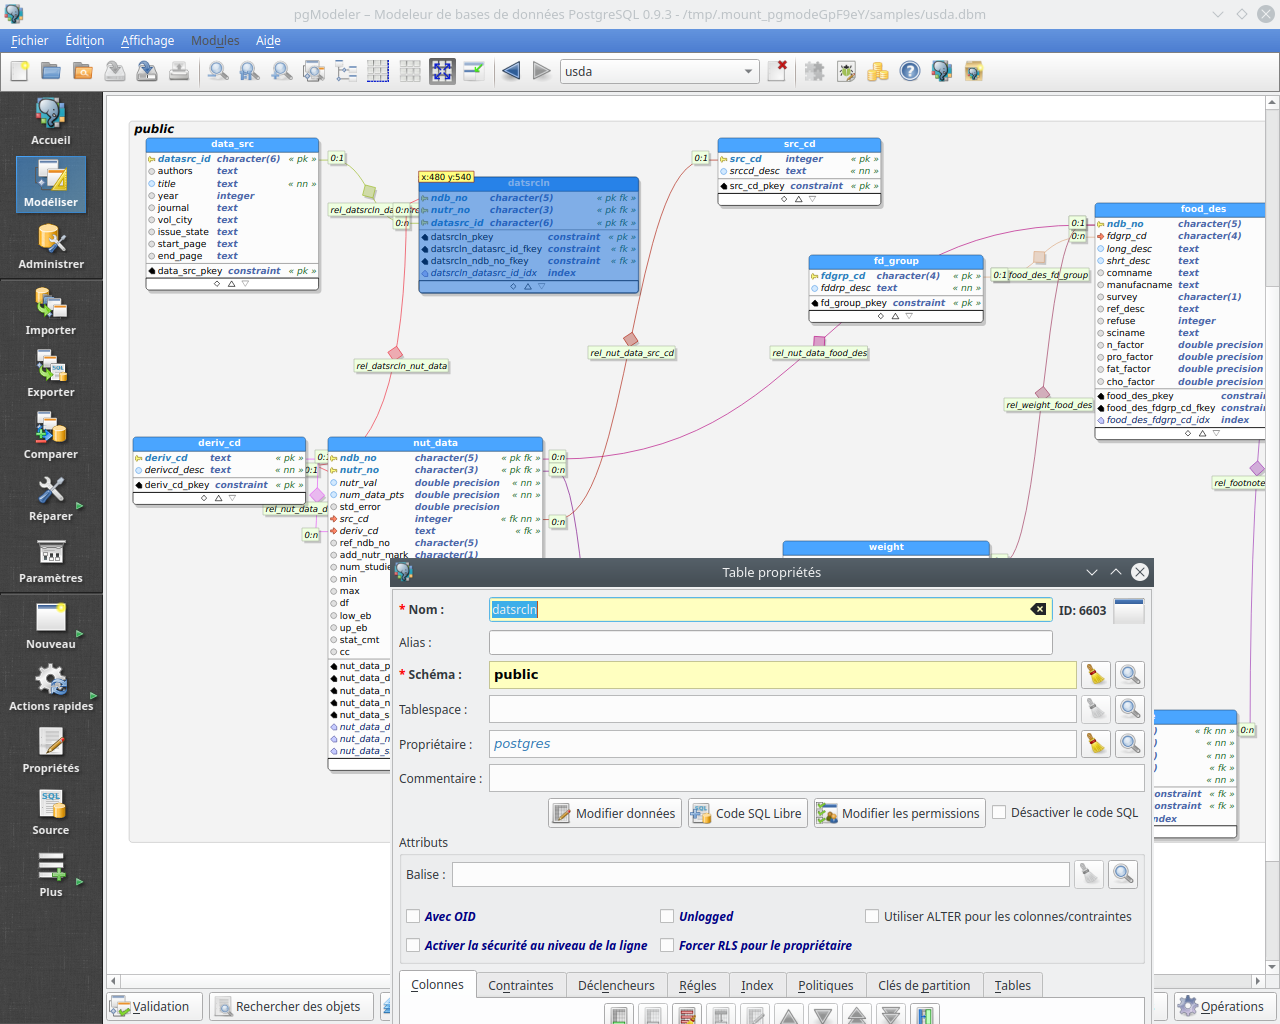Enable Activer la sécurité au niveau ligne

tap(413, 945)
